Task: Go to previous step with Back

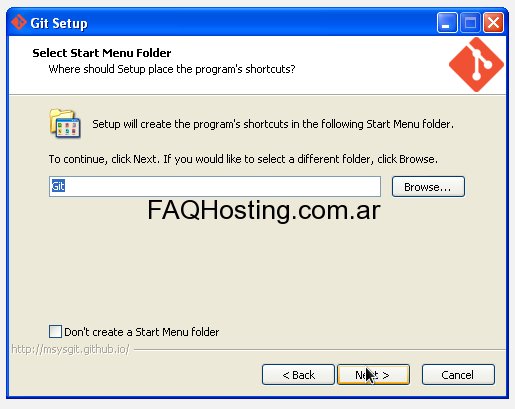Action: (298, 375)
